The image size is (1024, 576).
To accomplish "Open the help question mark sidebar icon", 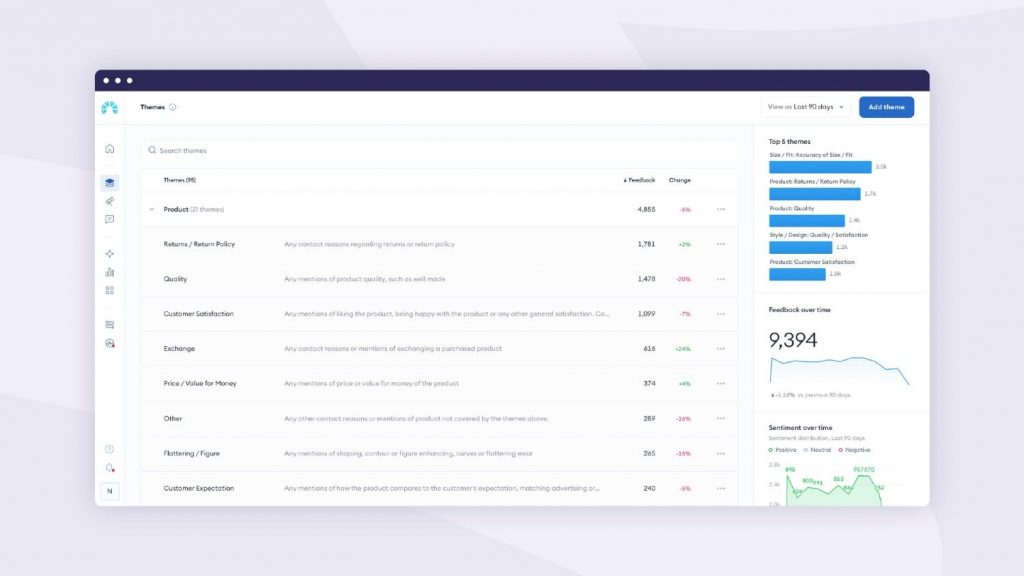I will pyautogui.click(x=110, y=449).
